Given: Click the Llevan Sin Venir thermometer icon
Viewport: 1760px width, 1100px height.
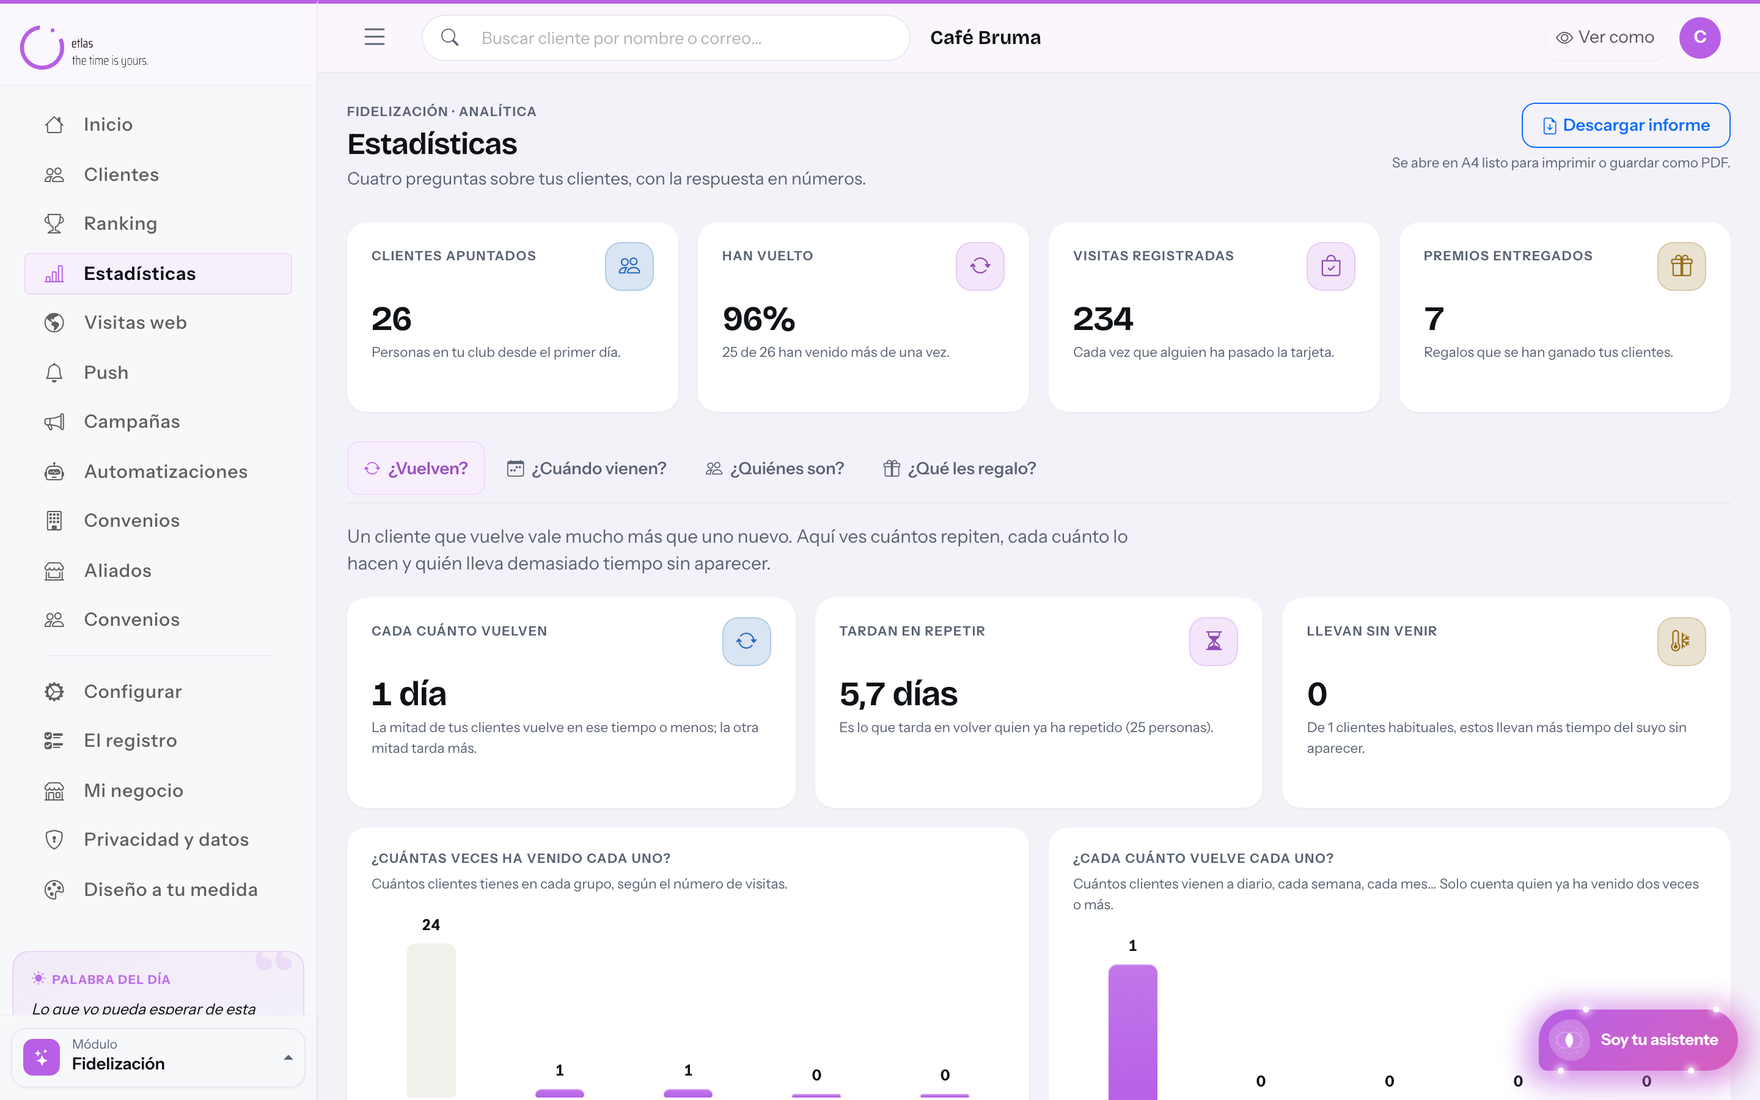Looking at the screenshot, I should click(x=1681, y=641).
